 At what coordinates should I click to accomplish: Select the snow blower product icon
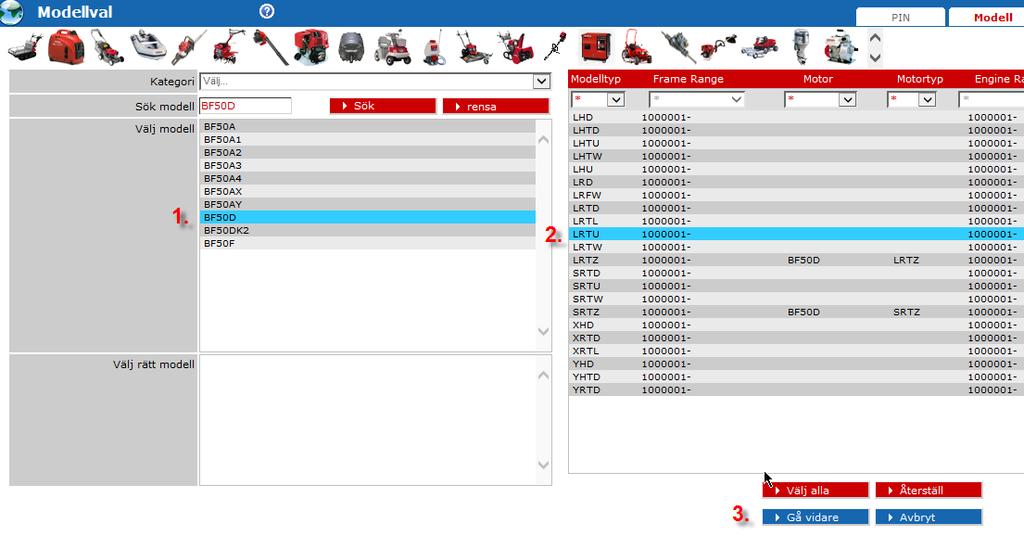(515, 47)
